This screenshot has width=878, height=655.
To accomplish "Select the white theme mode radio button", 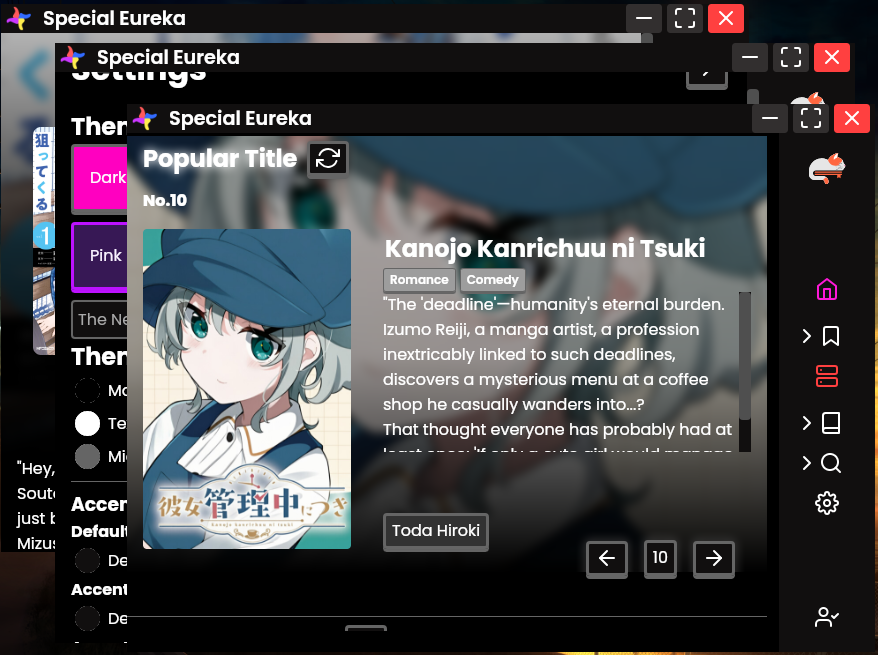I will coord(87,423).
